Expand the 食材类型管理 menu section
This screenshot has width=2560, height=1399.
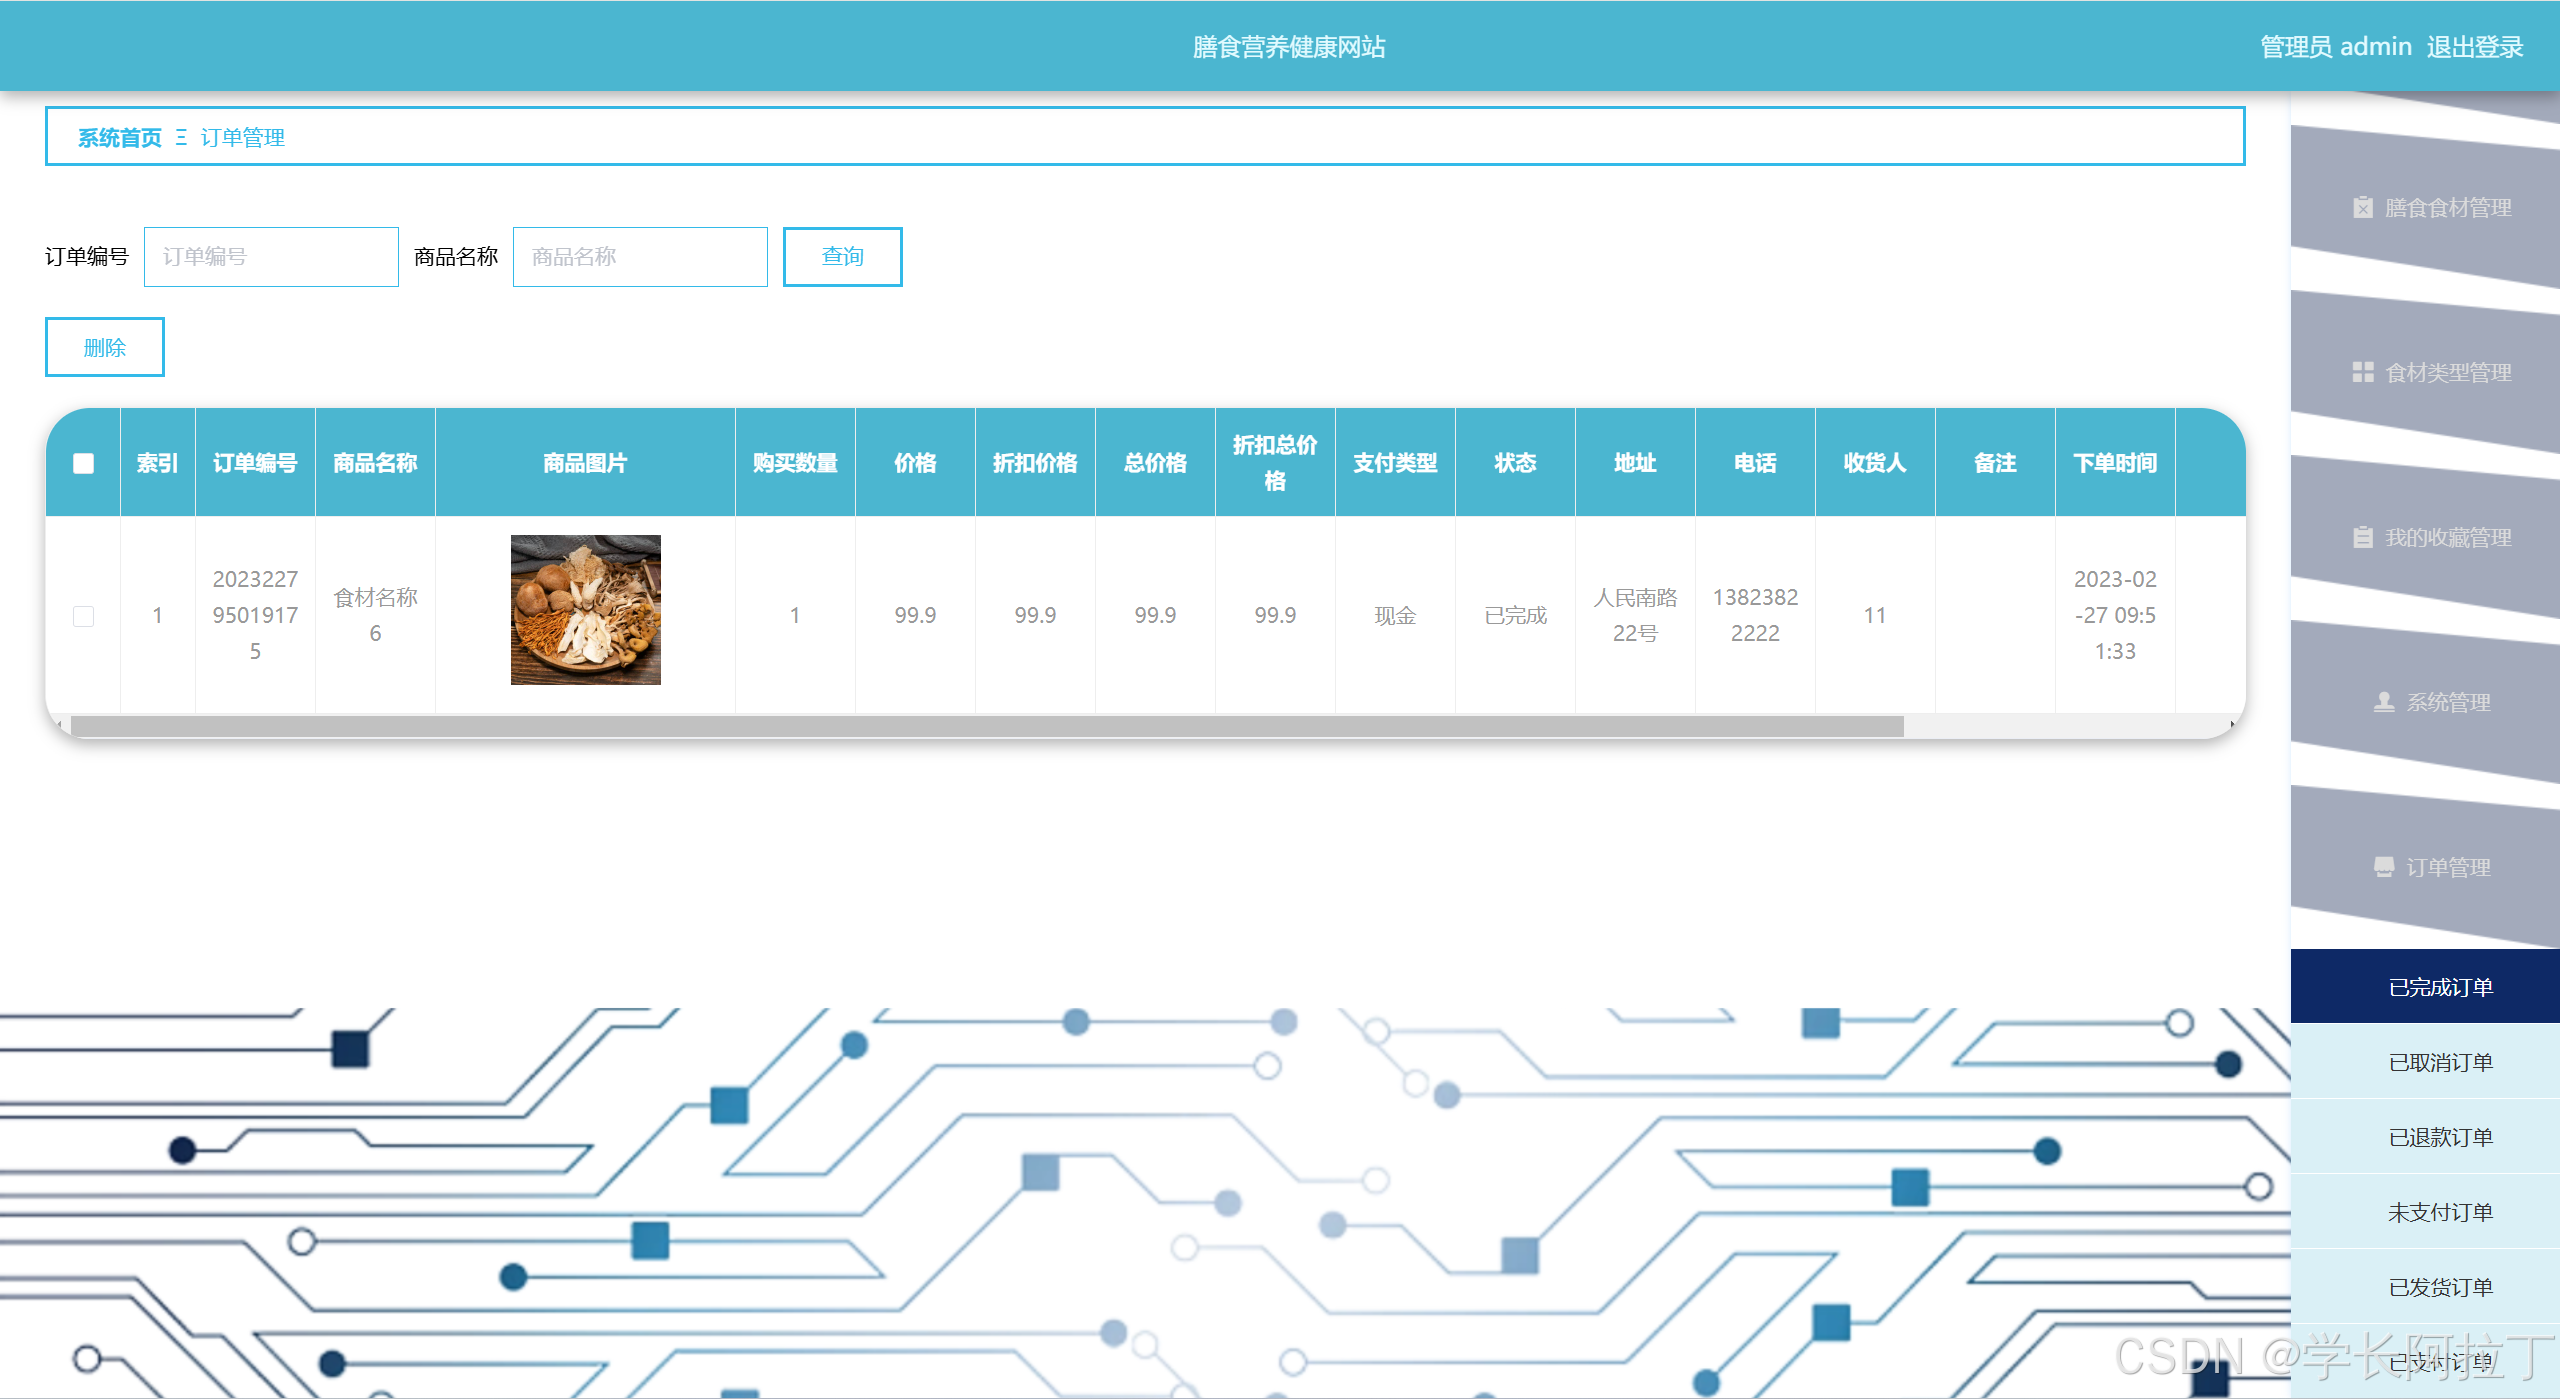[x=2446, y=372]
